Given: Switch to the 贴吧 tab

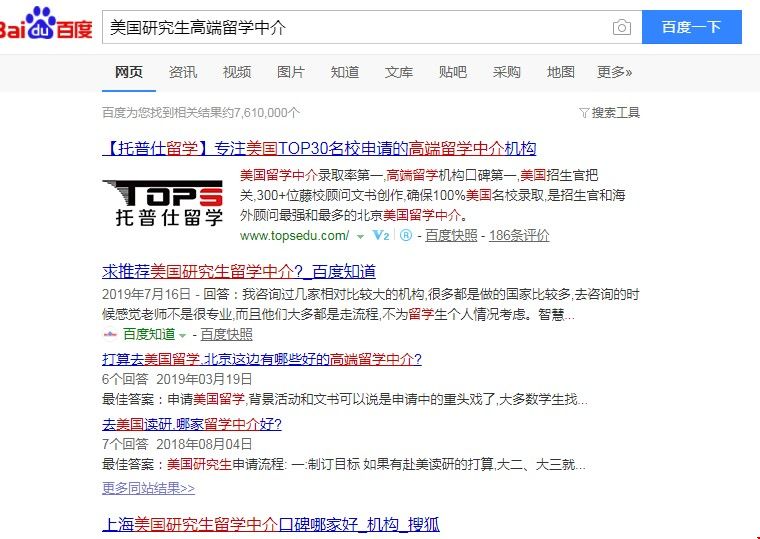Looking at the screenshot, I should tap(453, 72).
